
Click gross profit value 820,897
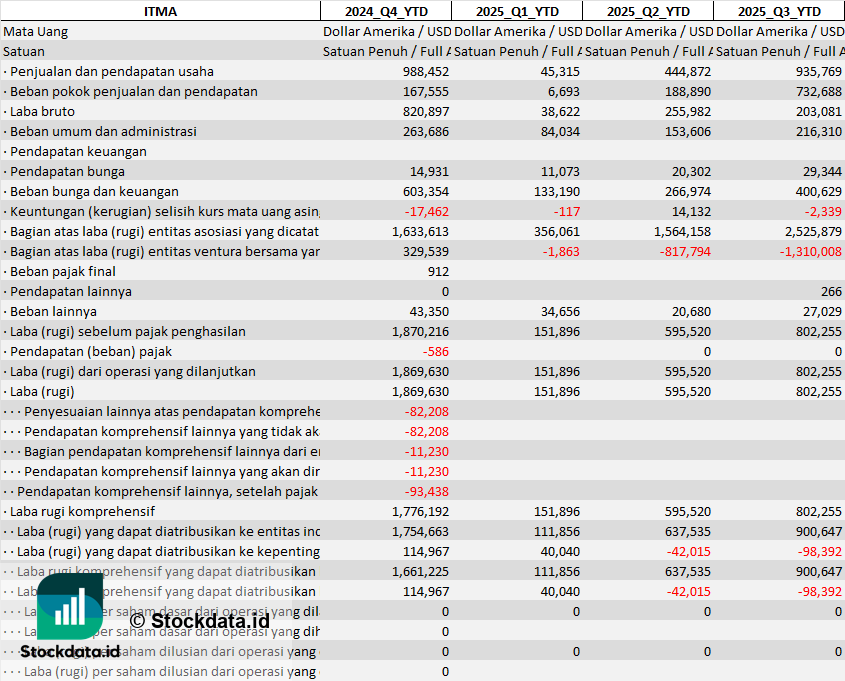pyautogui.click(x=426, y=112)
